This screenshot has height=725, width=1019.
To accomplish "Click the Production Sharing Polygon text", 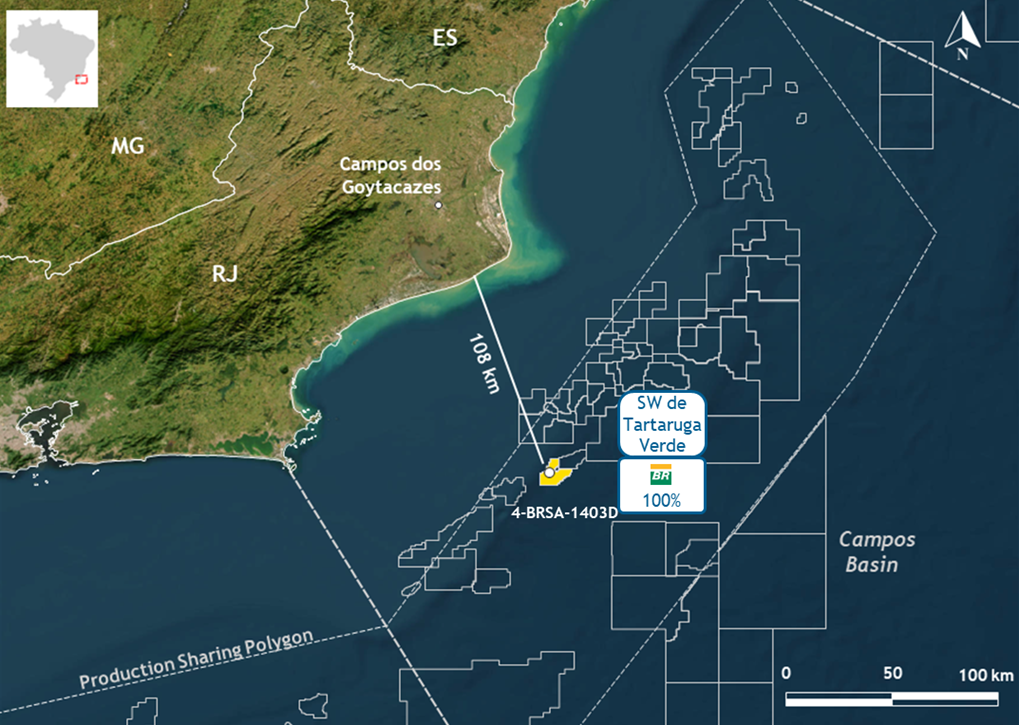I will click(196, 661).
